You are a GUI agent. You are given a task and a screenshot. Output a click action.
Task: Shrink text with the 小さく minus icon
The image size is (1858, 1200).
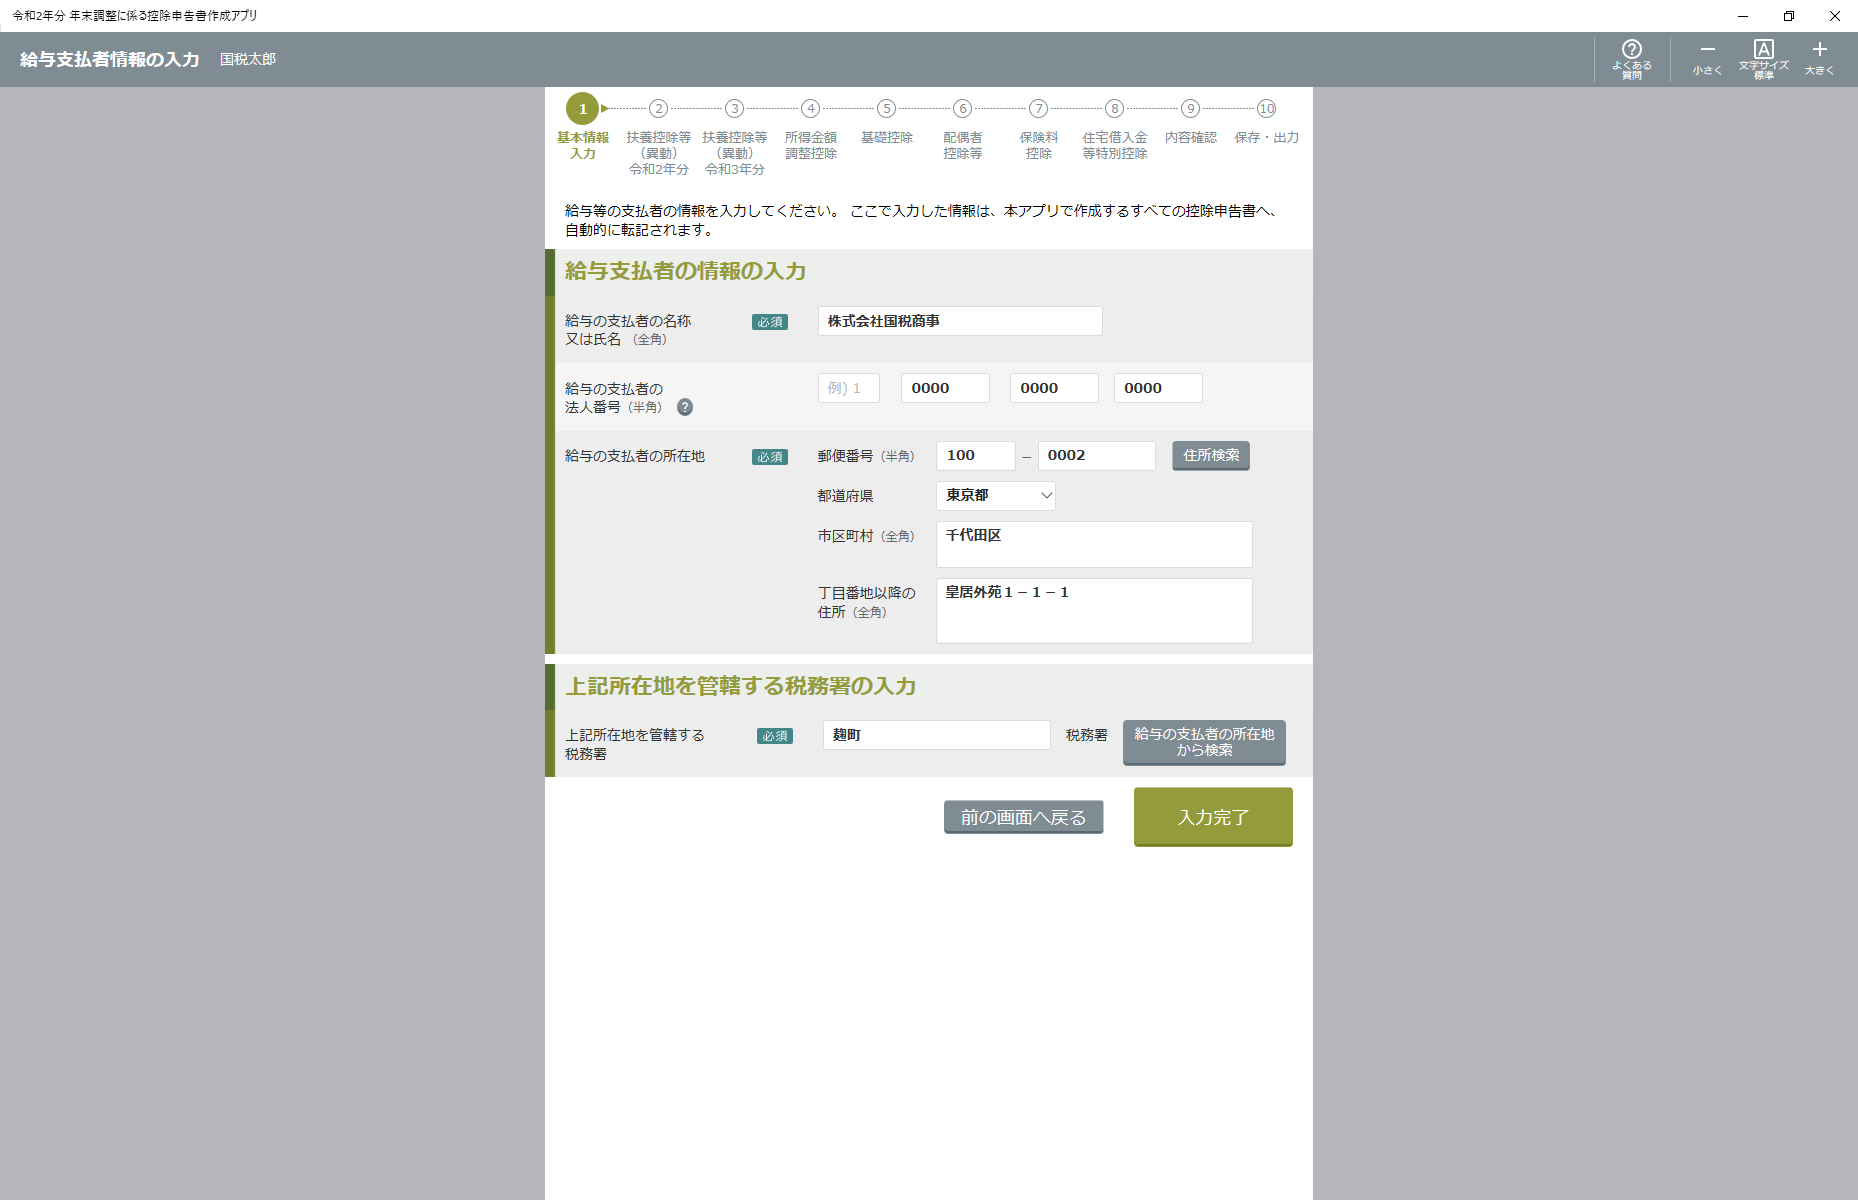click(1707, 59)
